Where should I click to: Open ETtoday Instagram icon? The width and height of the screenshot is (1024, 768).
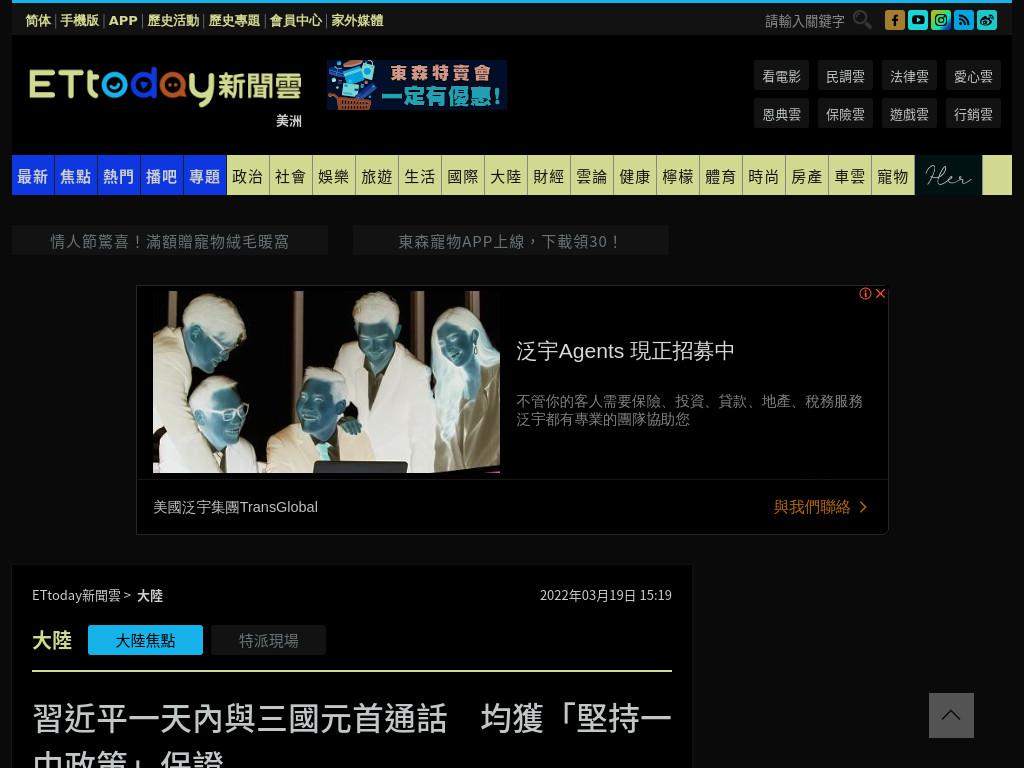click(940, 20)
